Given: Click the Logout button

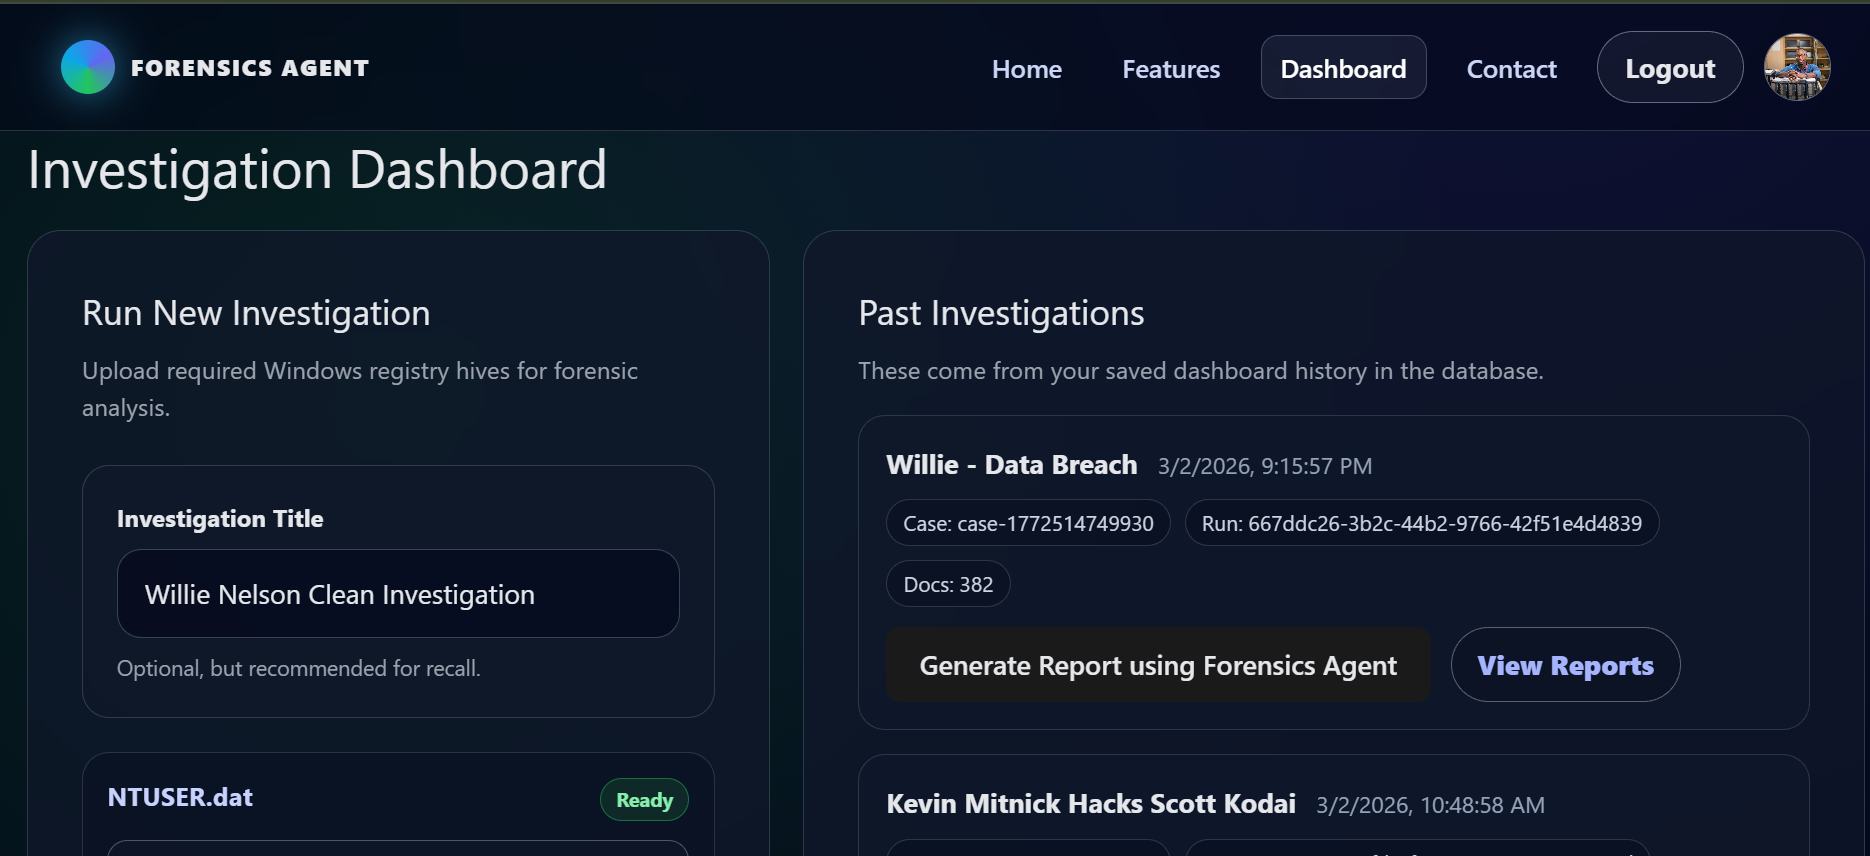Looking at the screenshot, I should (1670, 67).
